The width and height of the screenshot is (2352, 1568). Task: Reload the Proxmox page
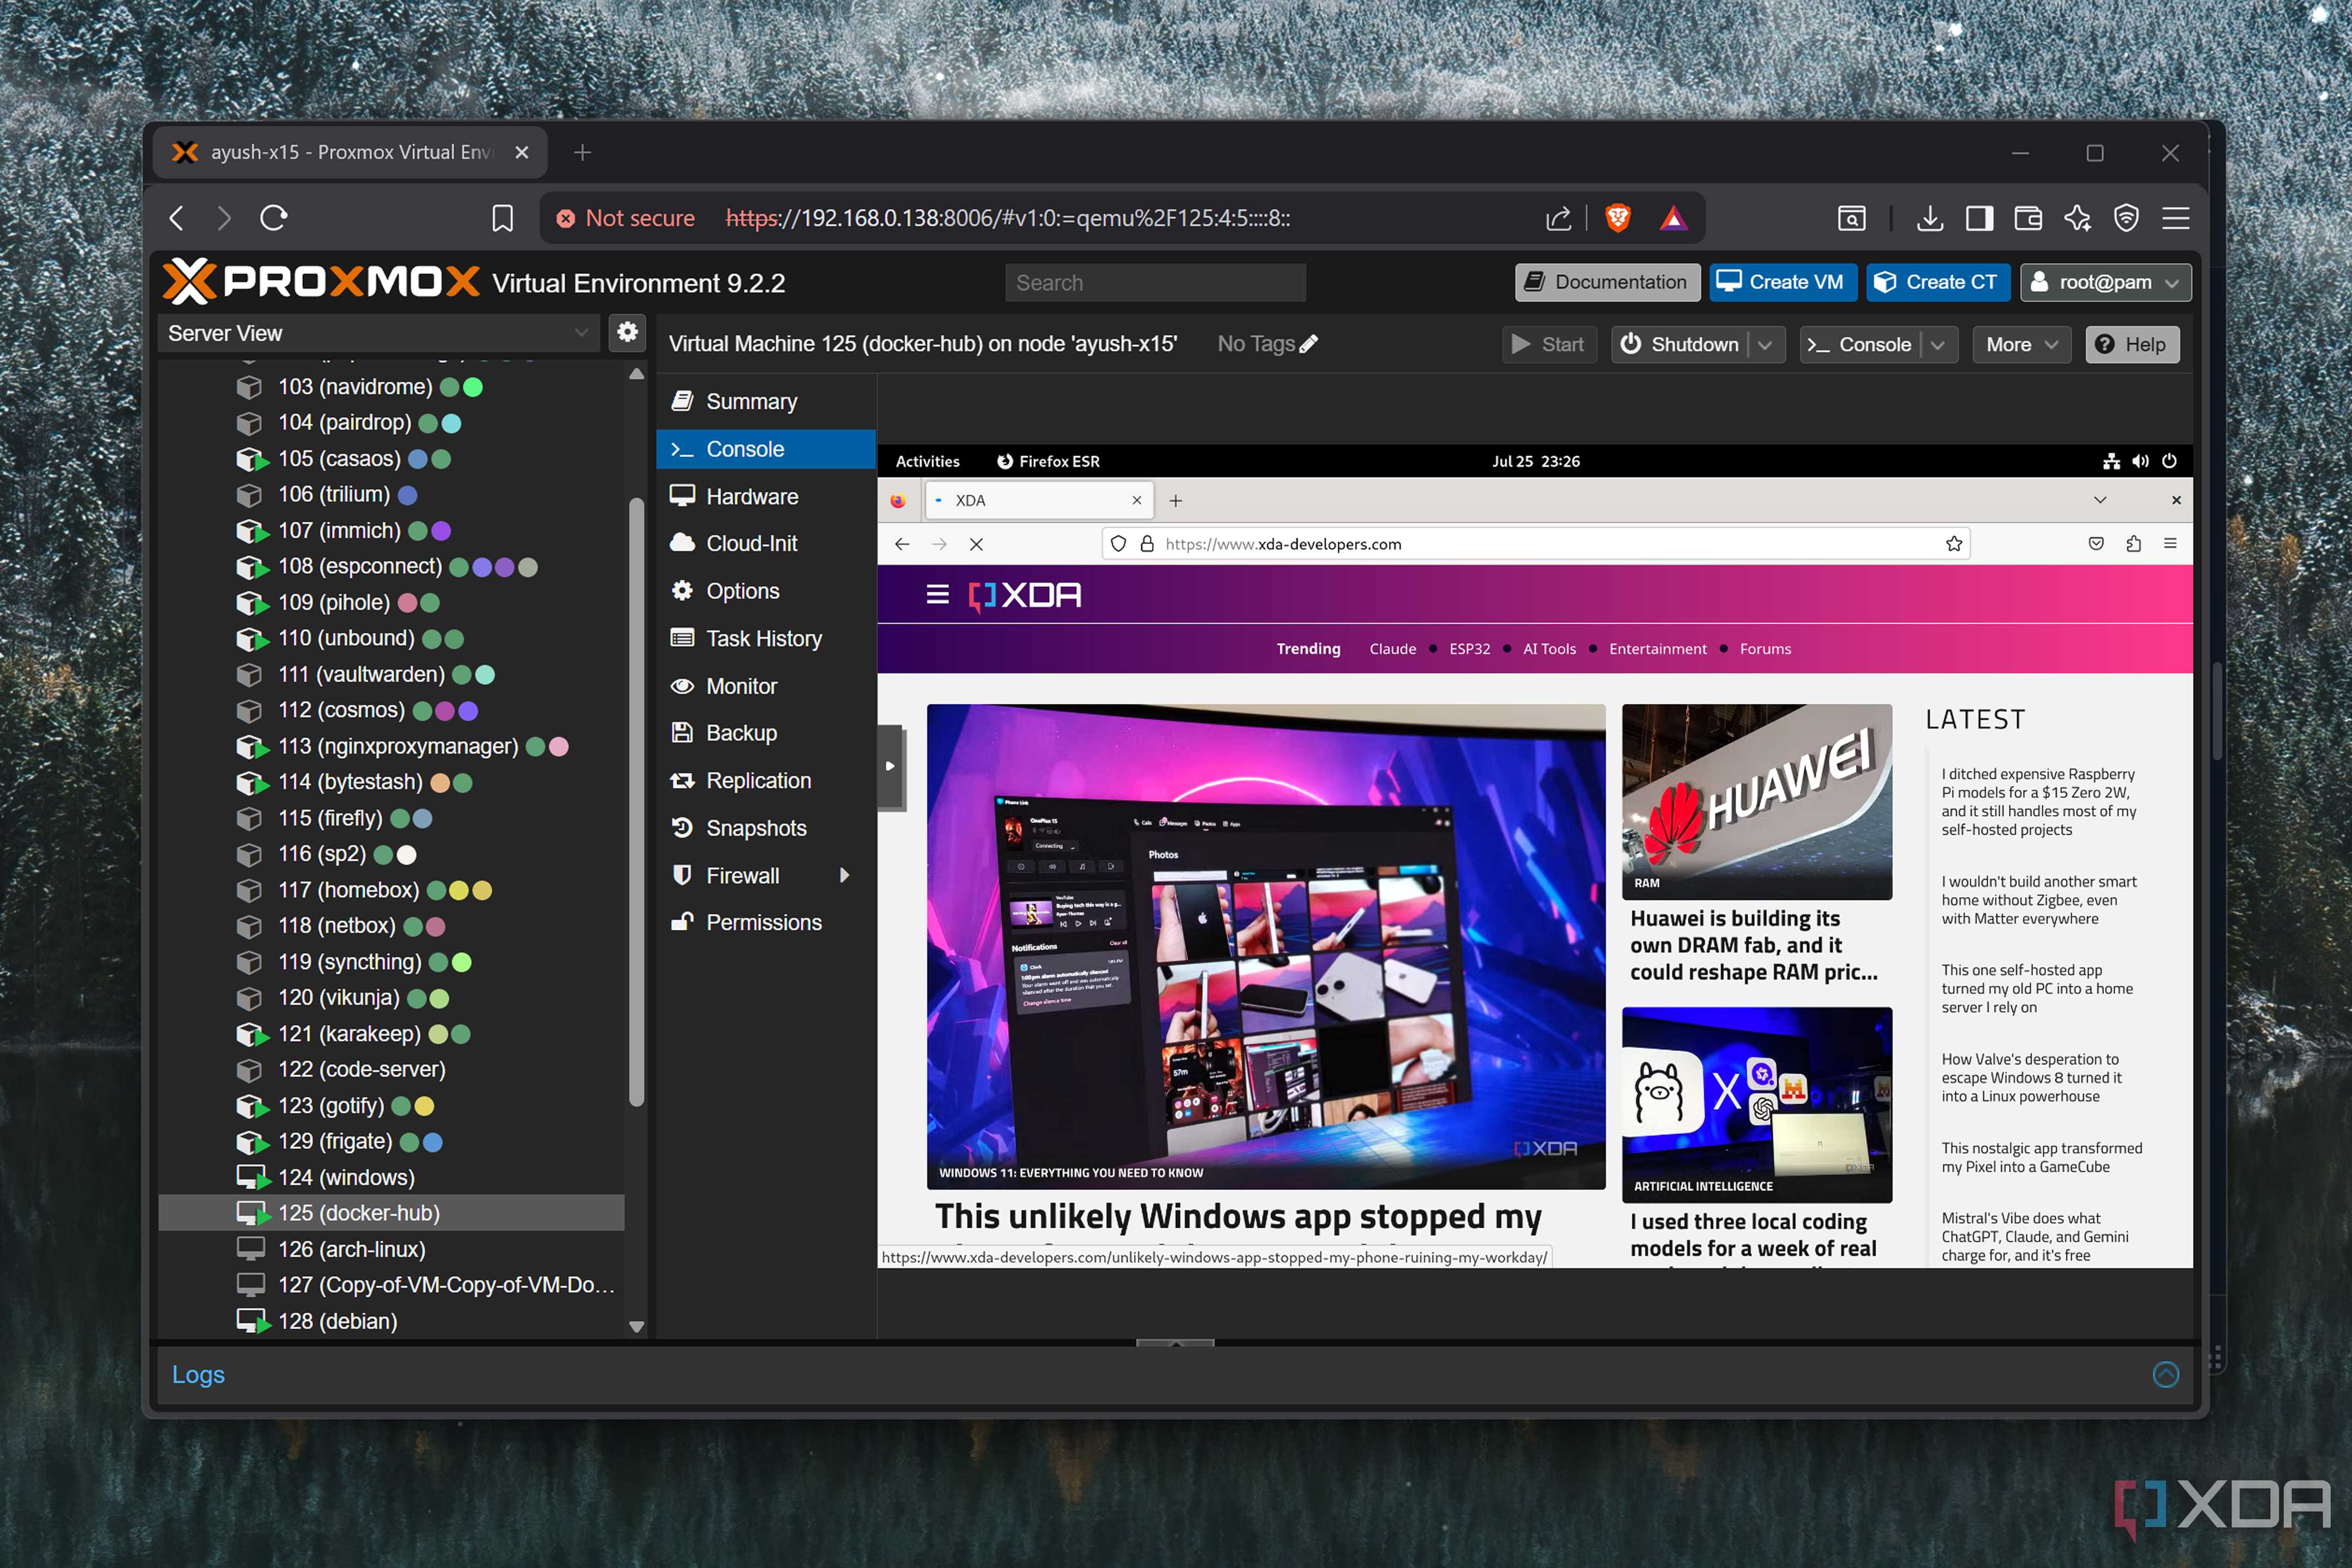coord(274,218)
